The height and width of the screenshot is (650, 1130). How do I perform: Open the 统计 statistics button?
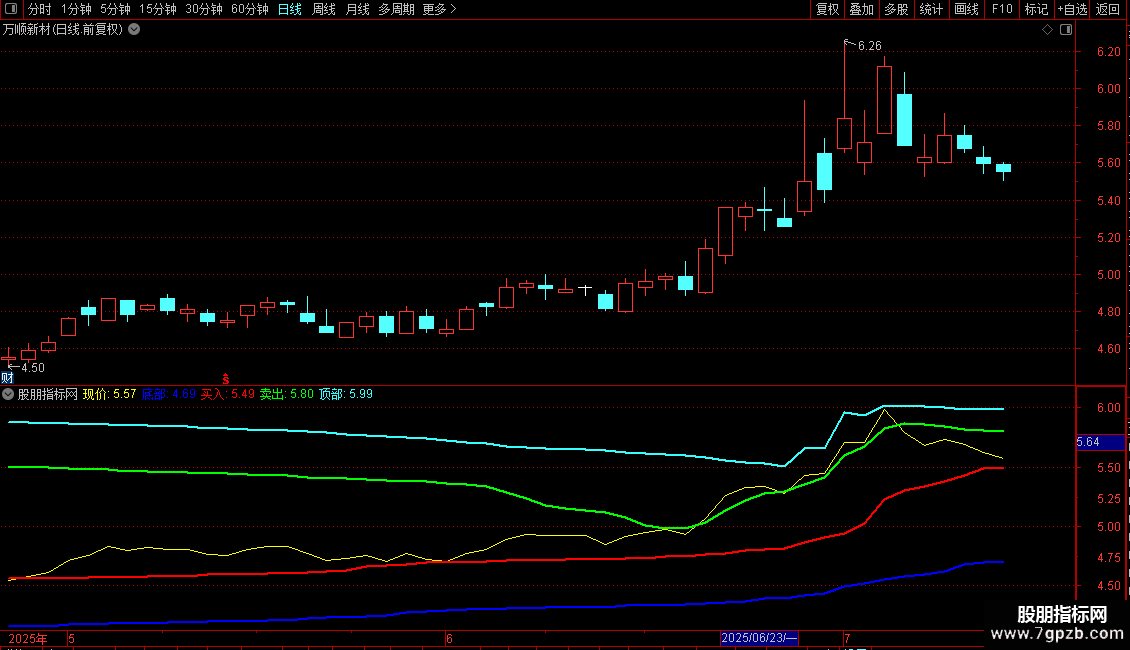tap(930, 9)
